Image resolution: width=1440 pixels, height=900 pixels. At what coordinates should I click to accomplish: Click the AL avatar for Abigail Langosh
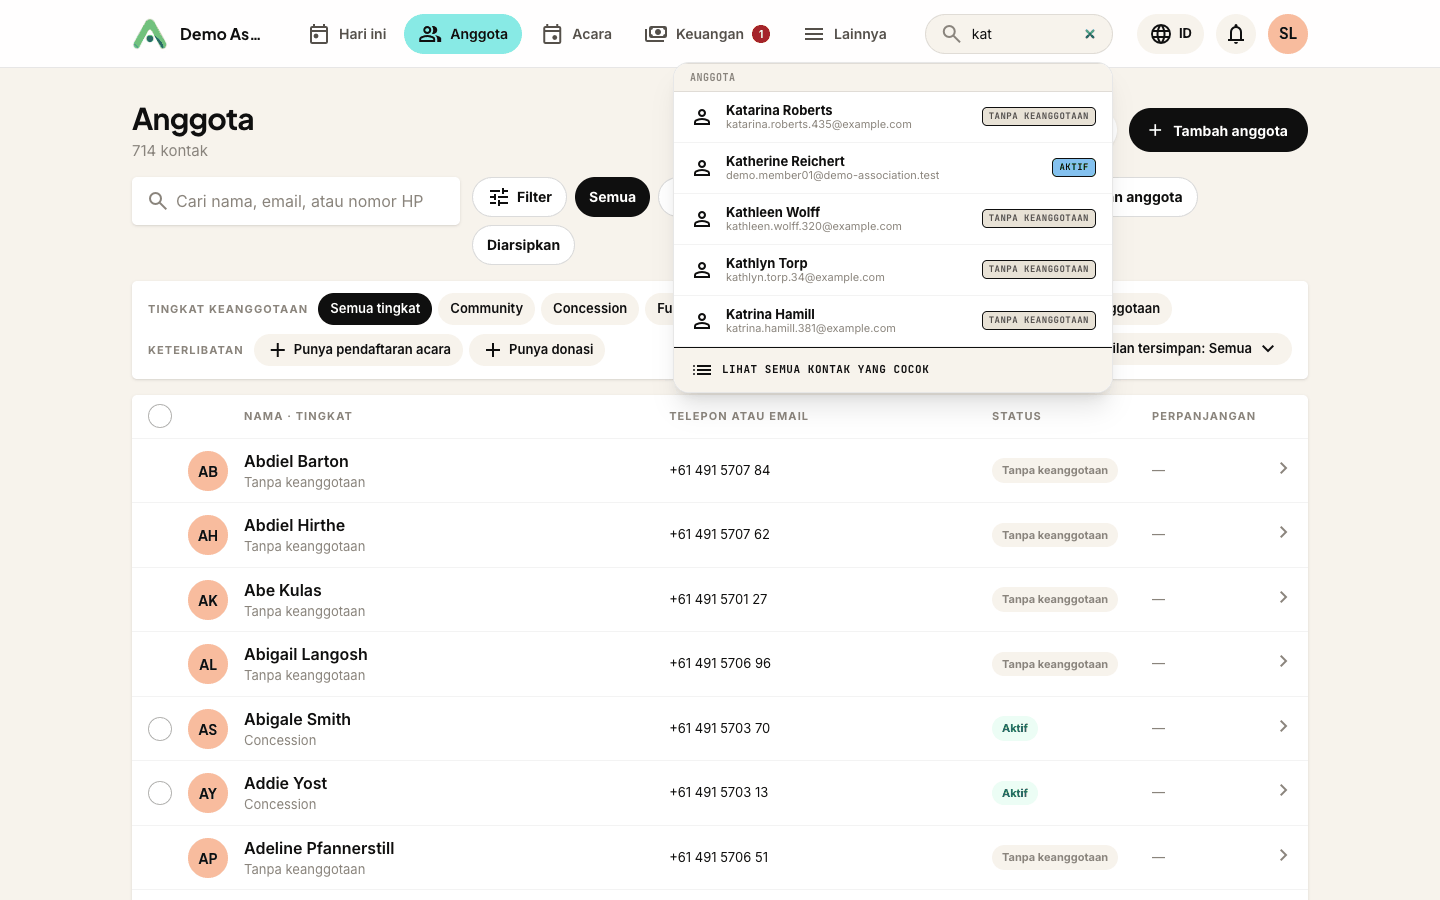[208, 664]
